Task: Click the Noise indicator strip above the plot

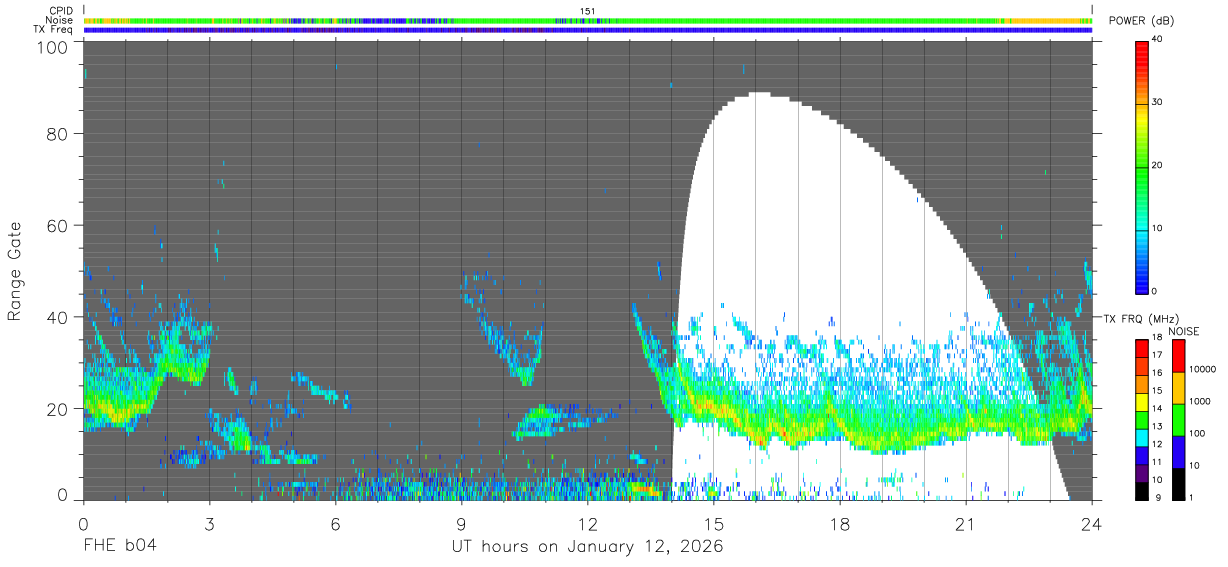Action: 588,20
